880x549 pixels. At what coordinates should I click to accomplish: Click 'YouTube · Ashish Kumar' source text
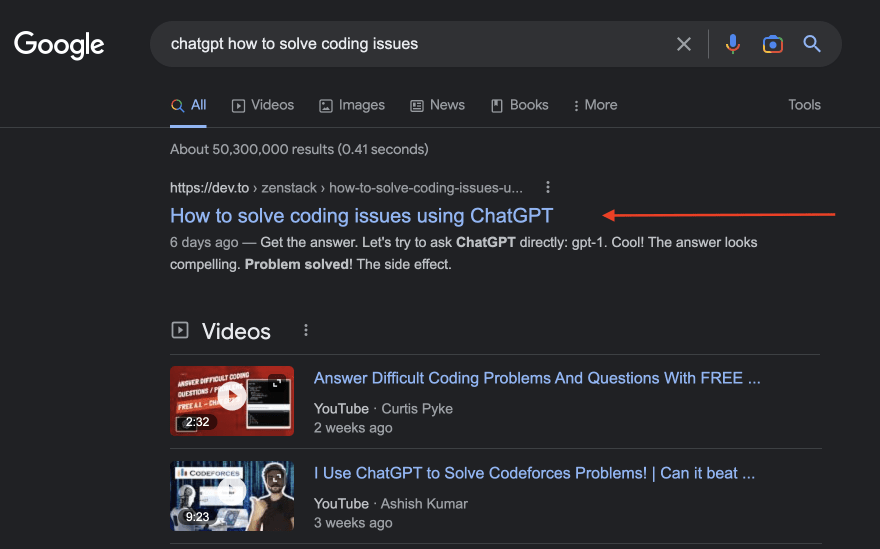(x=391, y=504)
